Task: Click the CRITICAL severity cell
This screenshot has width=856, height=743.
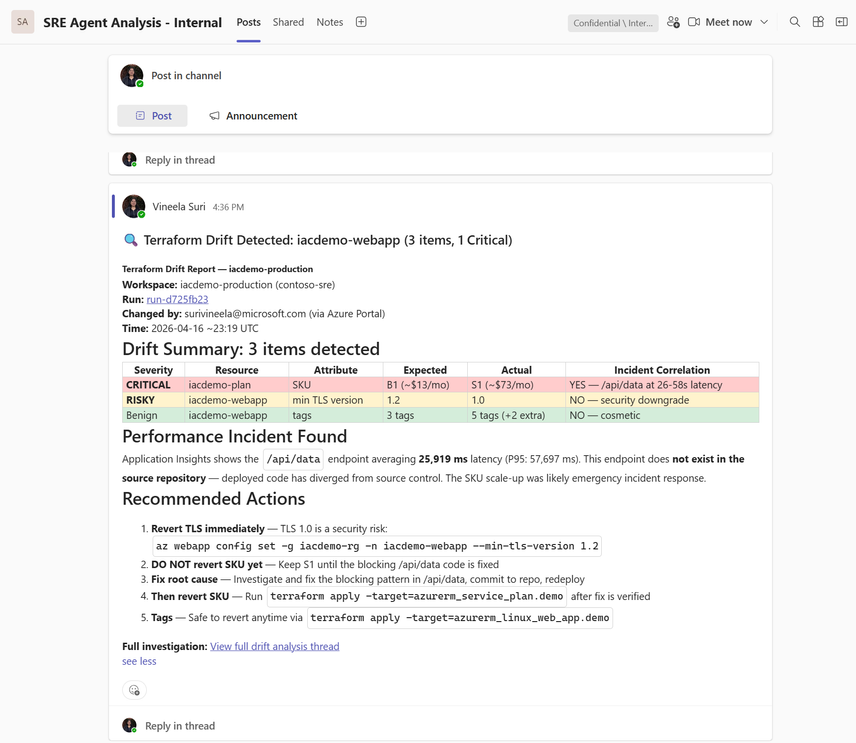Action: tap(153, 385)
